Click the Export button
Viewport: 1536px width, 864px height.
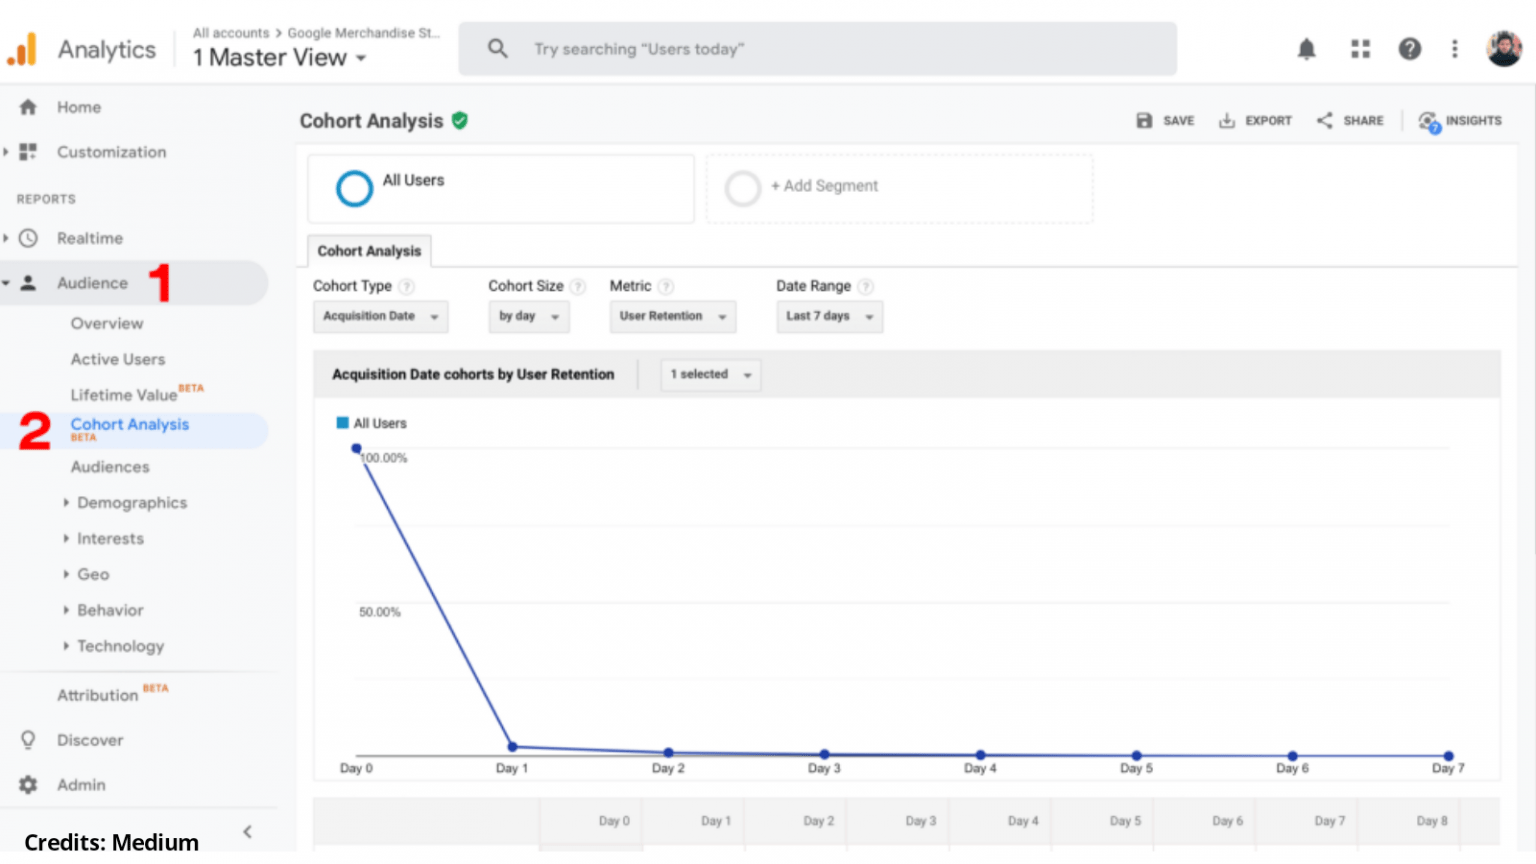point(1256,120)
